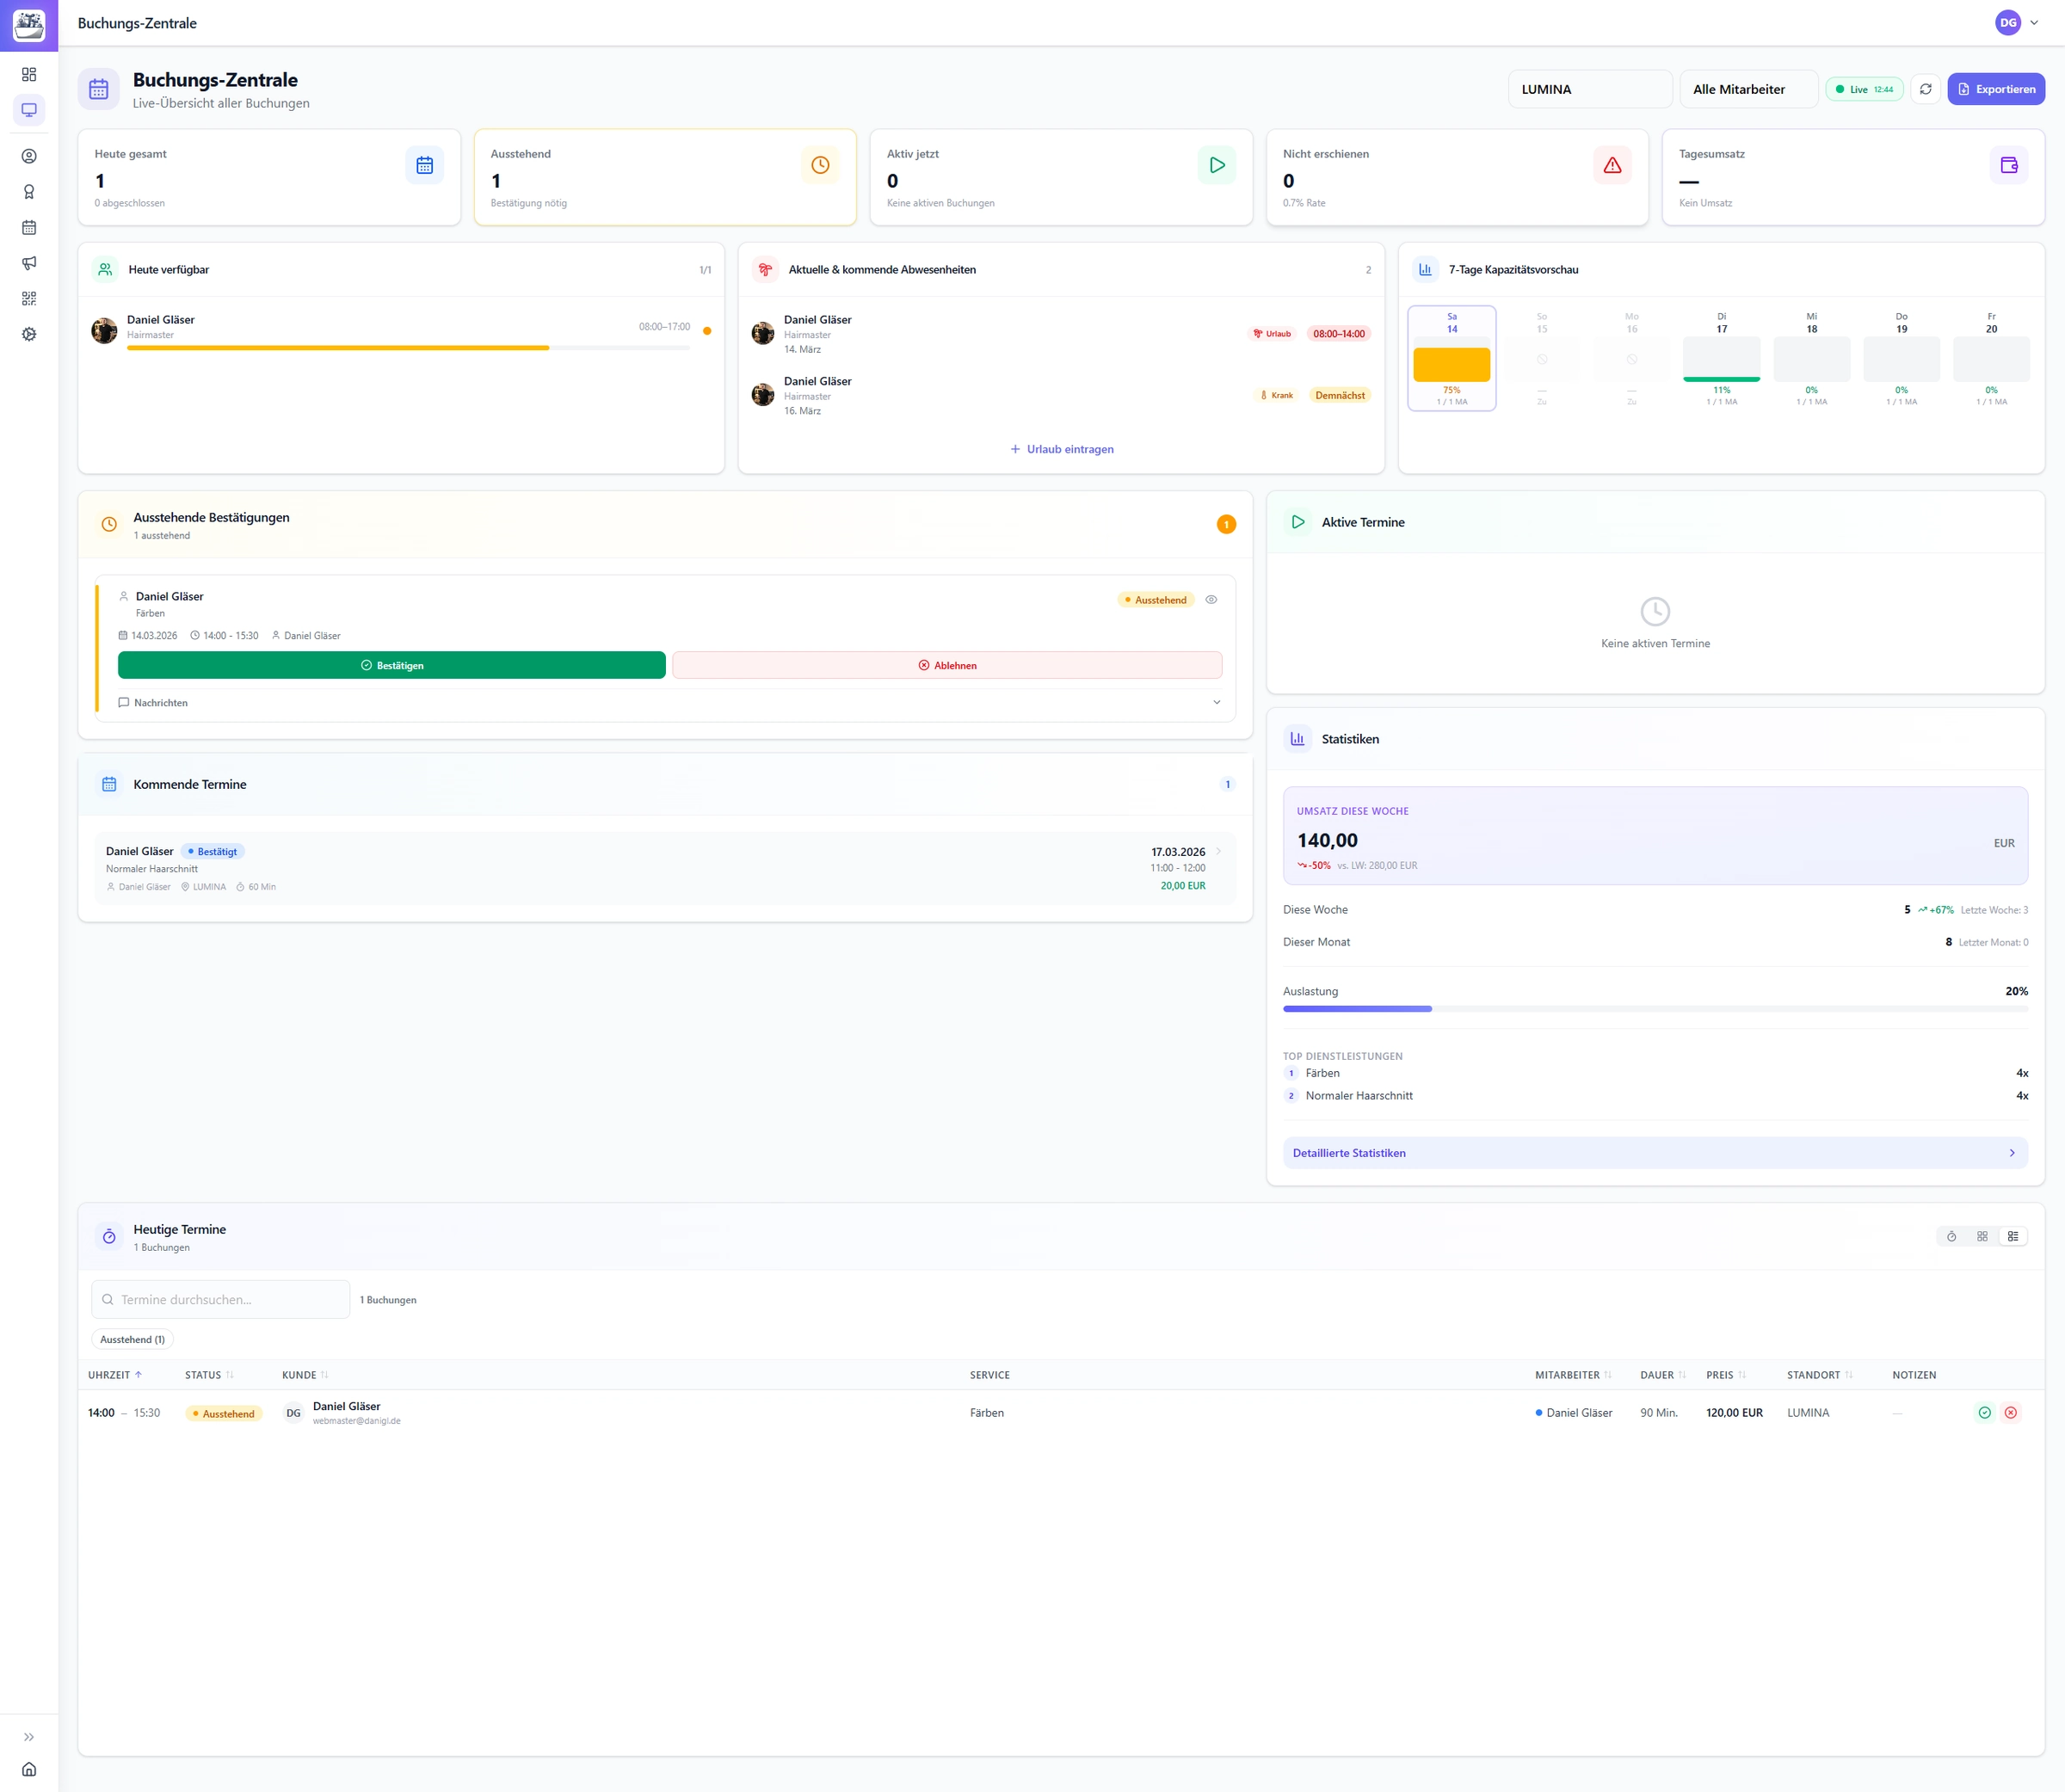The height and width of the screenshot is (1792, 2065).
Task: Switch Heutige Termine to grid view
Action: 1982,1237
